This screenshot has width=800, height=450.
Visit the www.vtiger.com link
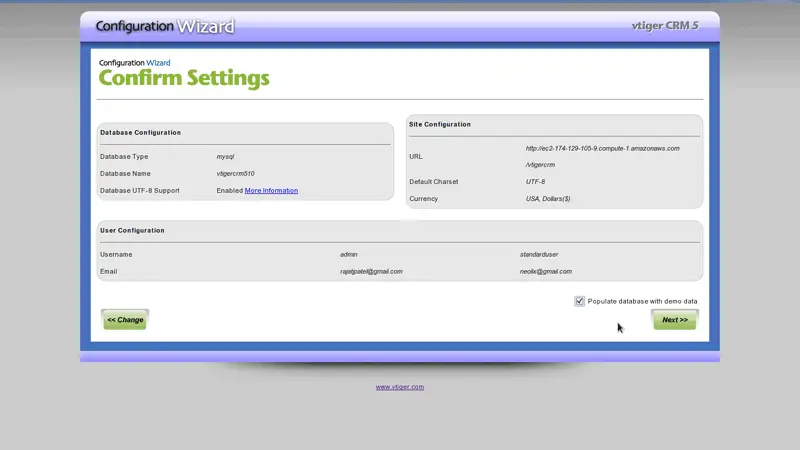(x=399, y=387)
